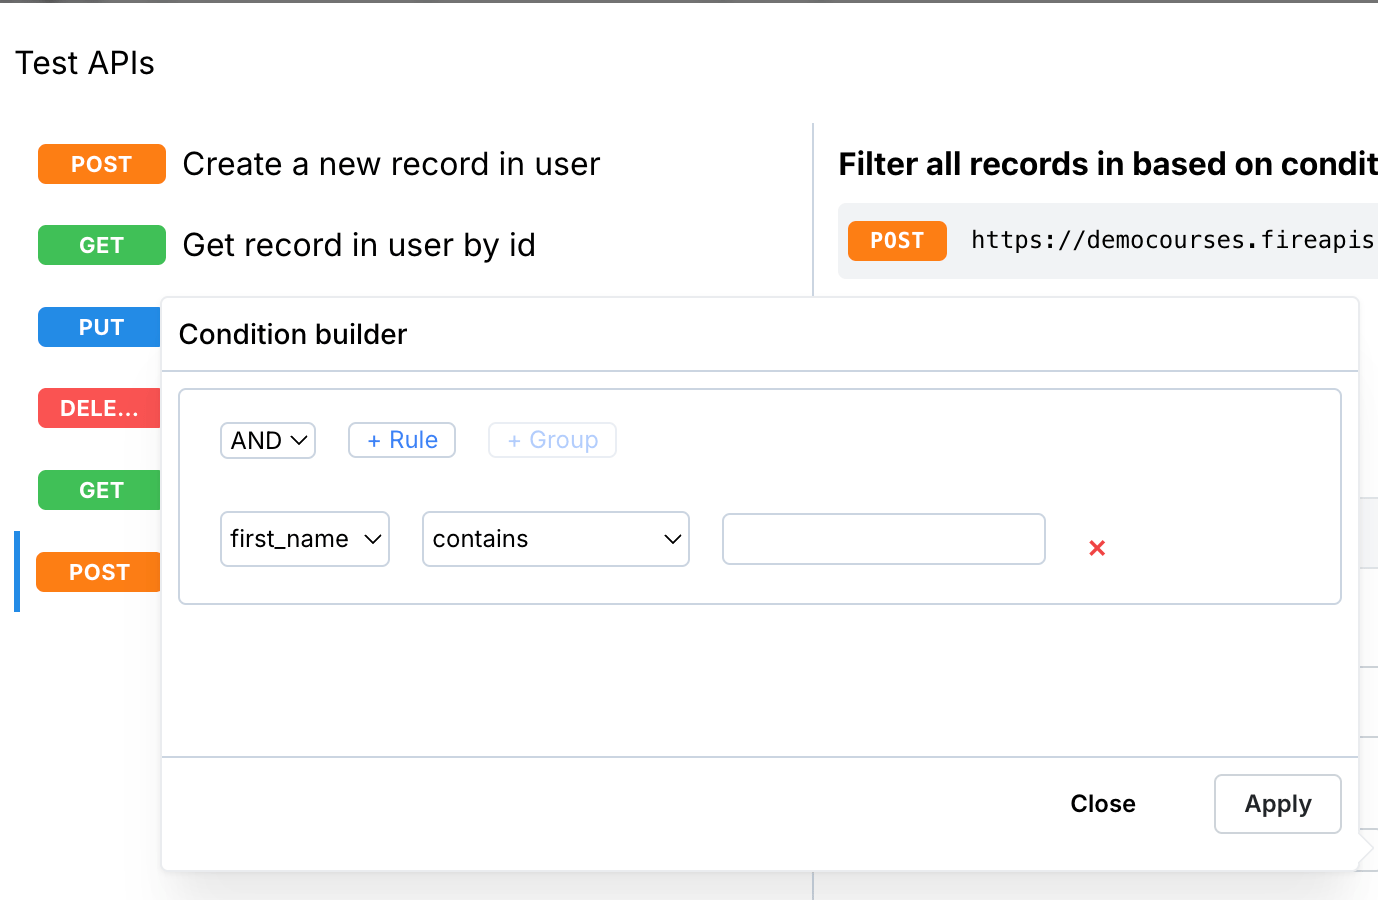Open the AND condition dropdown

click(268, 440)
